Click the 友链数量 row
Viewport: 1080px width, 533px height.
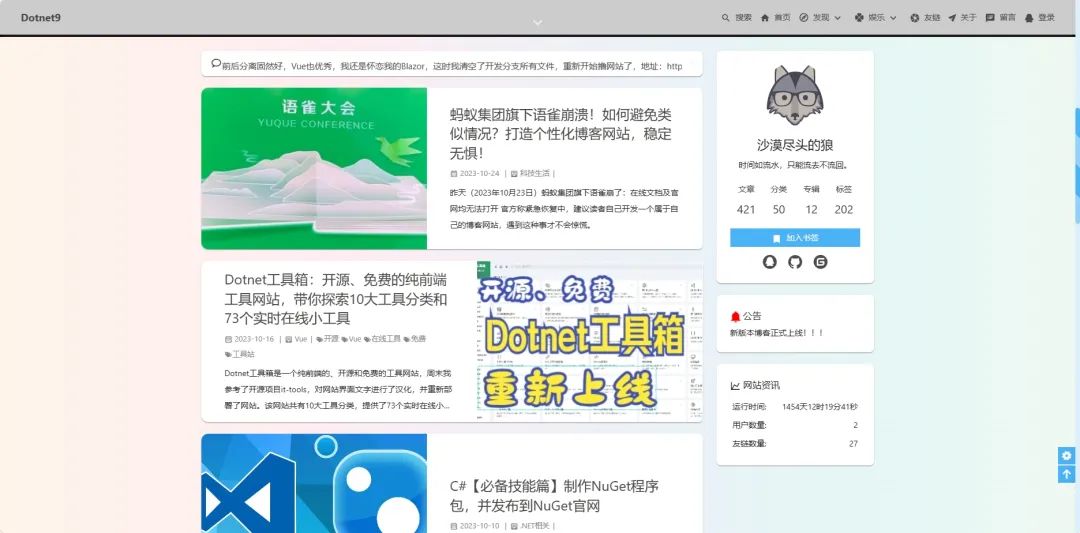pos(795,444)
